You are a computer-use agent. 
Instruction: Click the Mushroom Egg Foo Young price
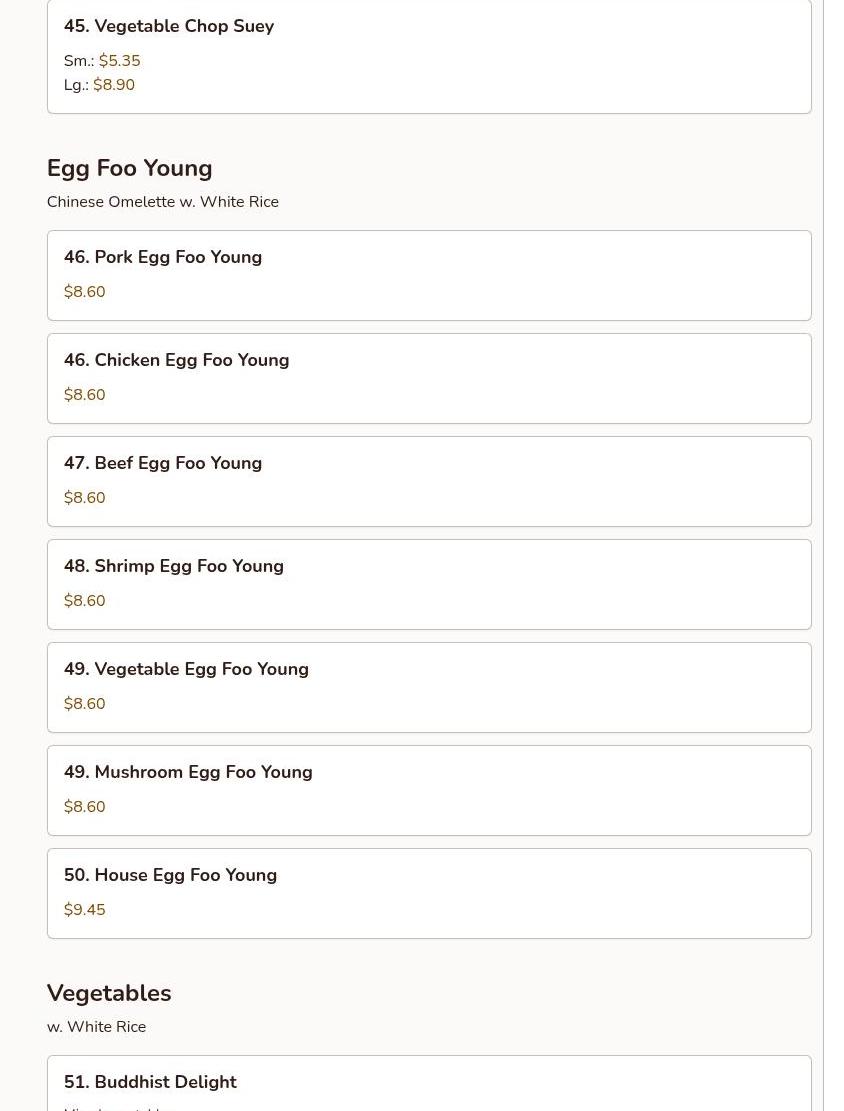(84, 807)
